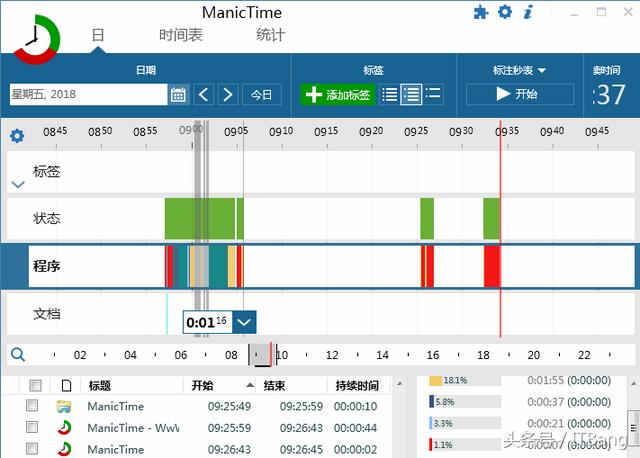Check the first ManicTime row checkbox
Image resolution: width=640 pixels, height=458 pixels.
(x=32, y=406)
